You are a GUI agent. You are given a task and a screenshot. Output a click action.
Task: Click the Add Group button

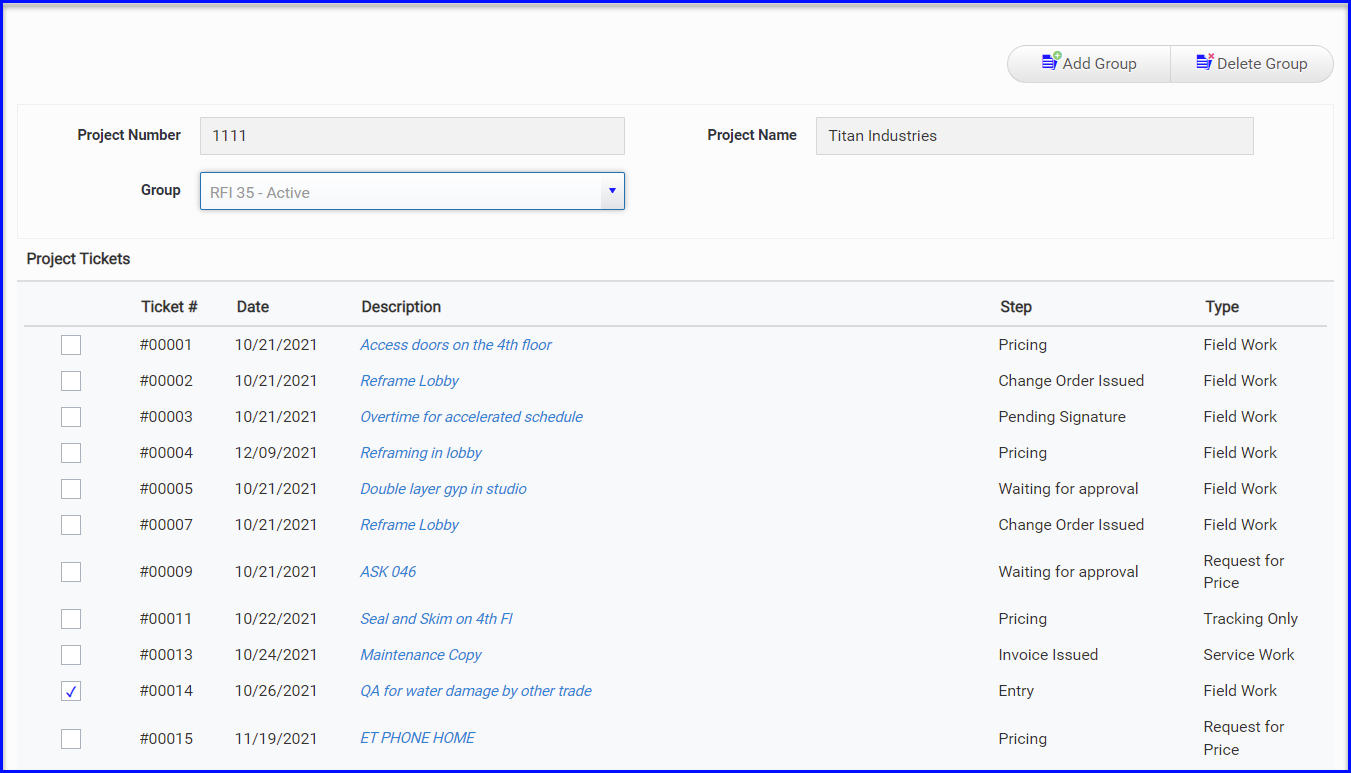click(1089, 63)
